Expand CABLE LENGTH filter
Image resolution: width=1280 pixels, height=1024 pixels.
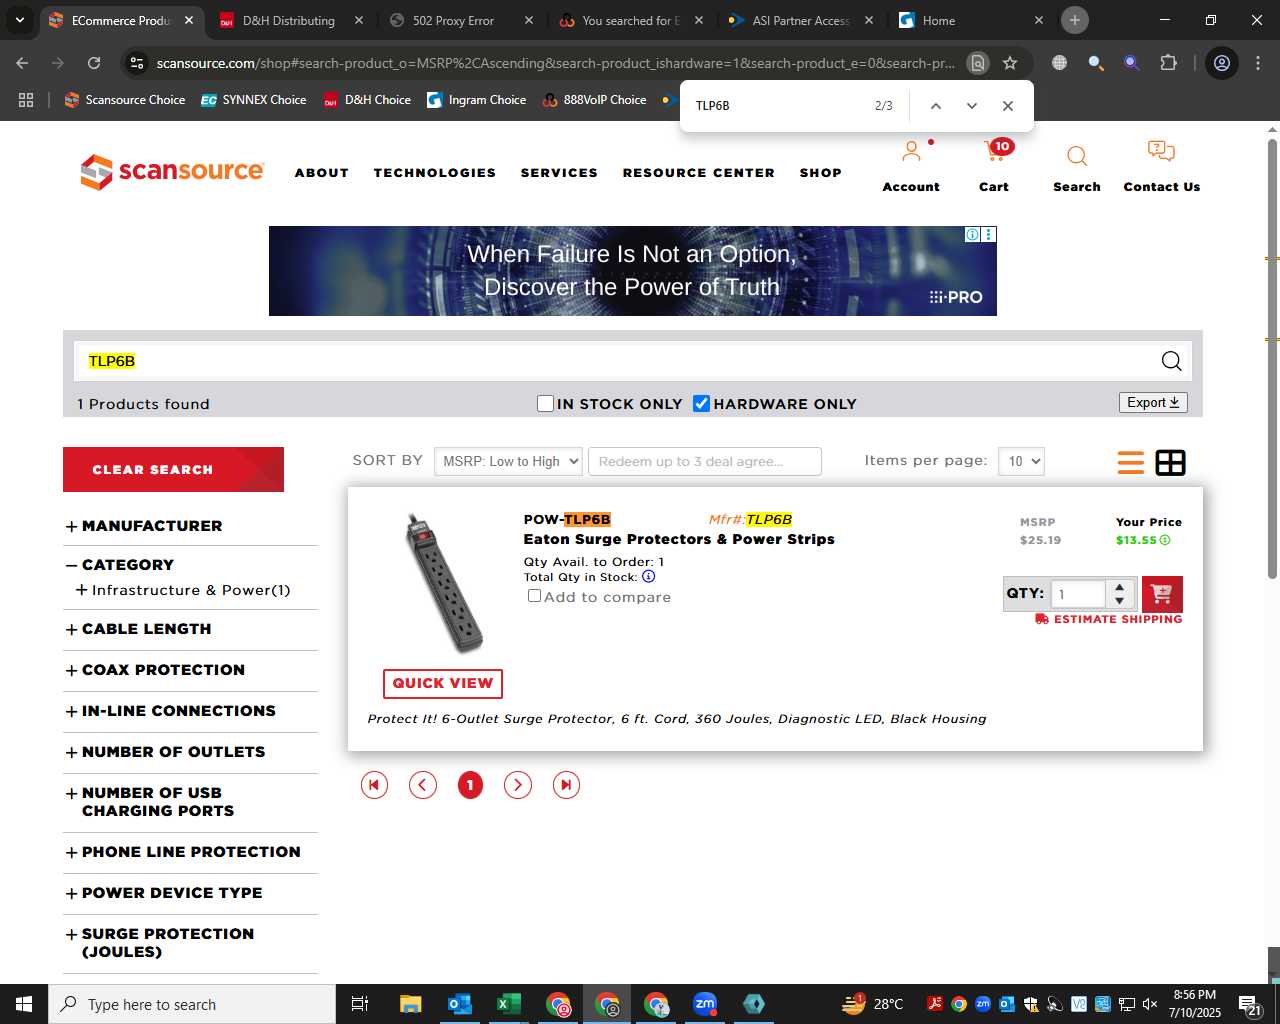coord(139,629)
